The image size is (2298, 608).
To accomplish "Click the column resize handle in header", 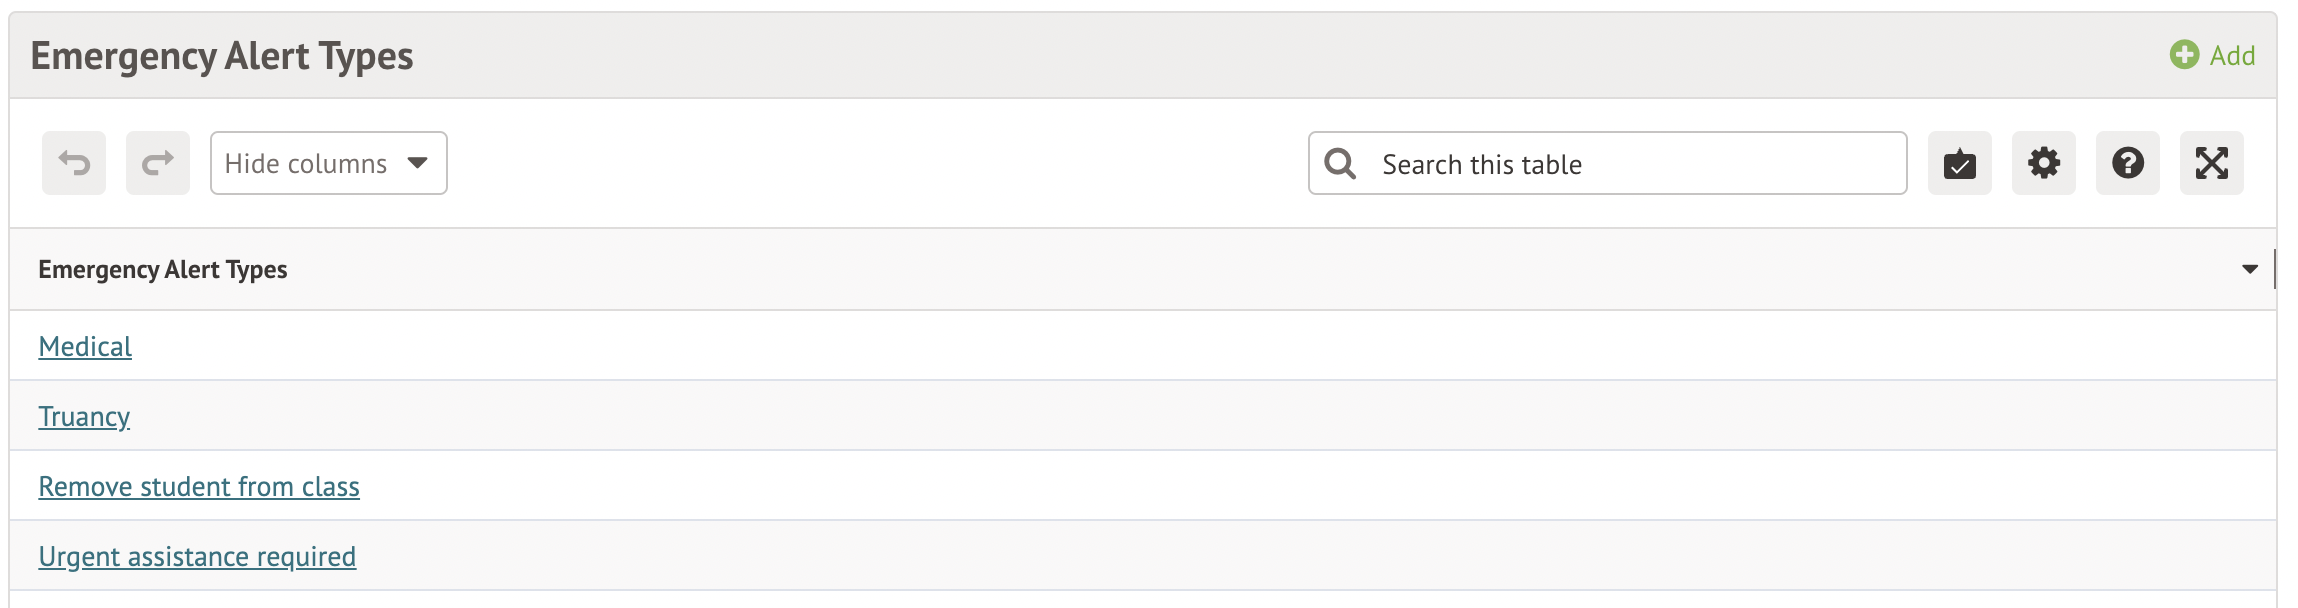I will pyautogui.click(x=2274, y=269).
